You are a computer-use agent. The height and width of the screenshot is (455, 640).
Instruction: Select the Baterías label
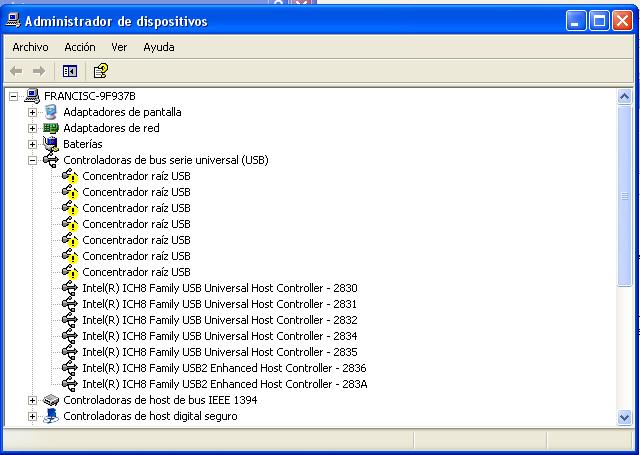click(x=83, y=144)
